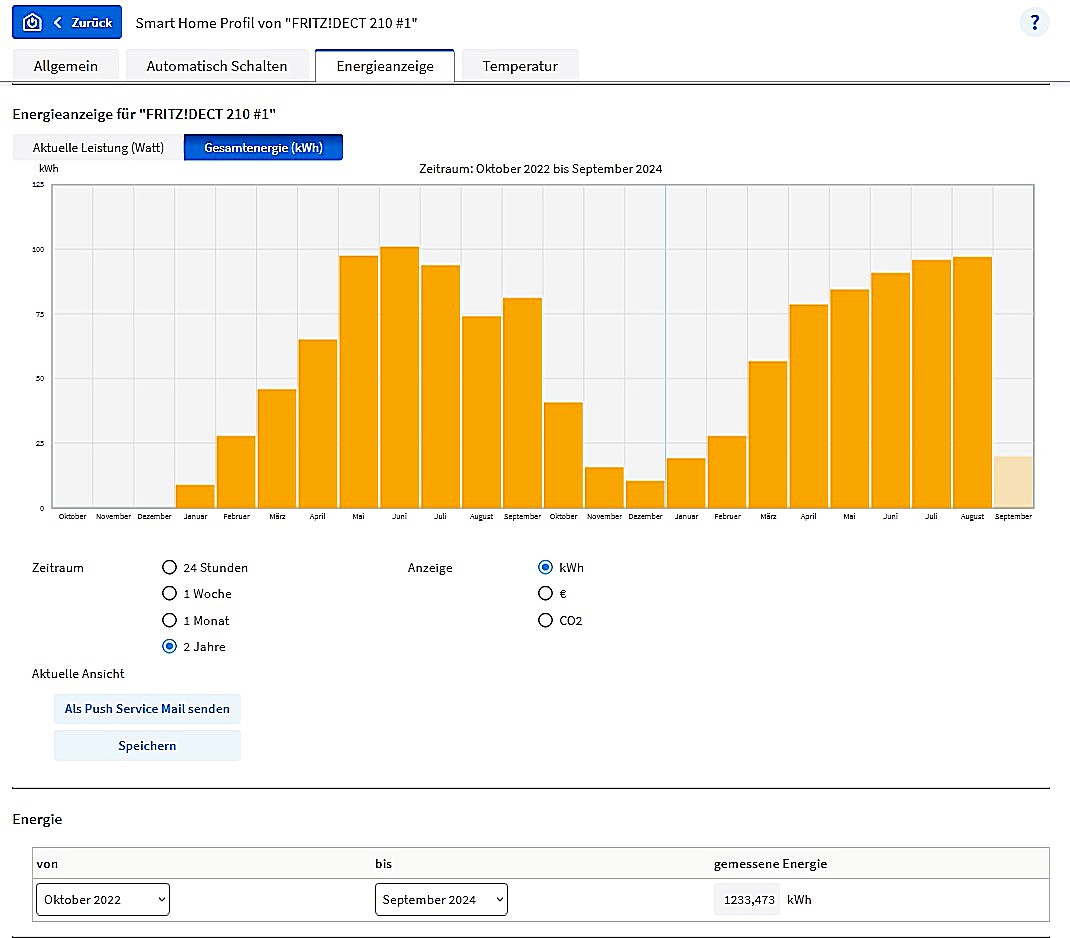The height and width of the screenshot is (938, 1070).
Task: Click the tallest bar, Juni 2023
Action: 399,377
